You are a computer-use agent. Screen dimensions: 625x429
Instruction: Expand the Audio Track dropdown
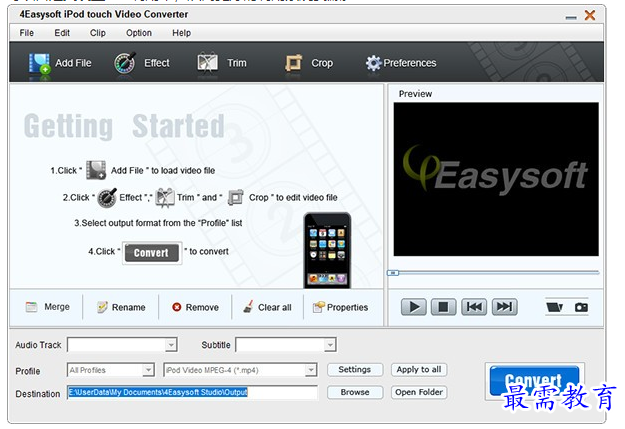tap(171, 345)
